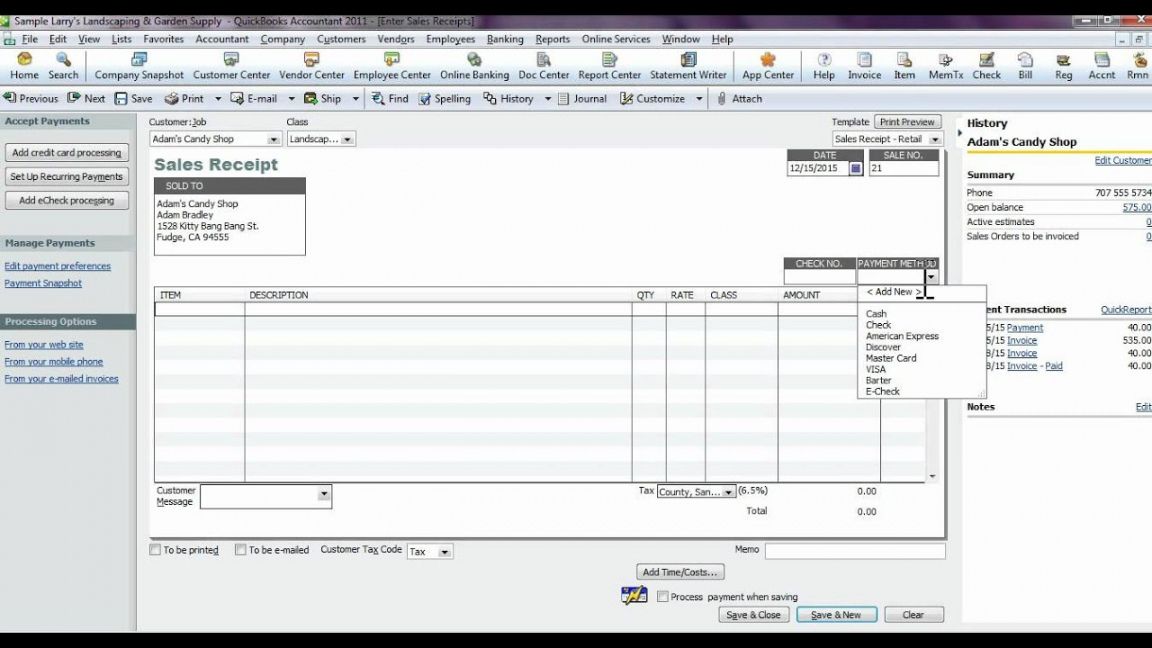Go to Previous sales receipt
The image size is (1152, 648).
click(x=30, y=98)
